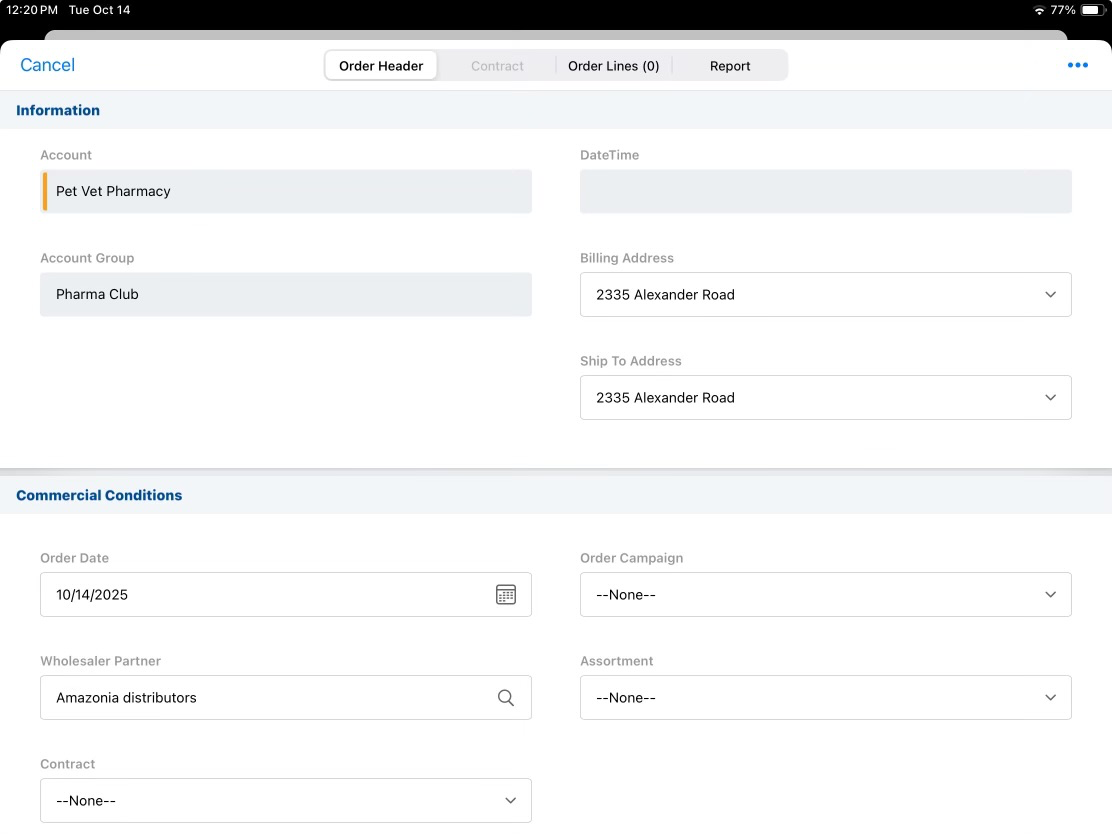The height and width of the screenshot is (834, 1112).
Task: Open the Order Campaign dropdown
Action: tap(825, 595)
